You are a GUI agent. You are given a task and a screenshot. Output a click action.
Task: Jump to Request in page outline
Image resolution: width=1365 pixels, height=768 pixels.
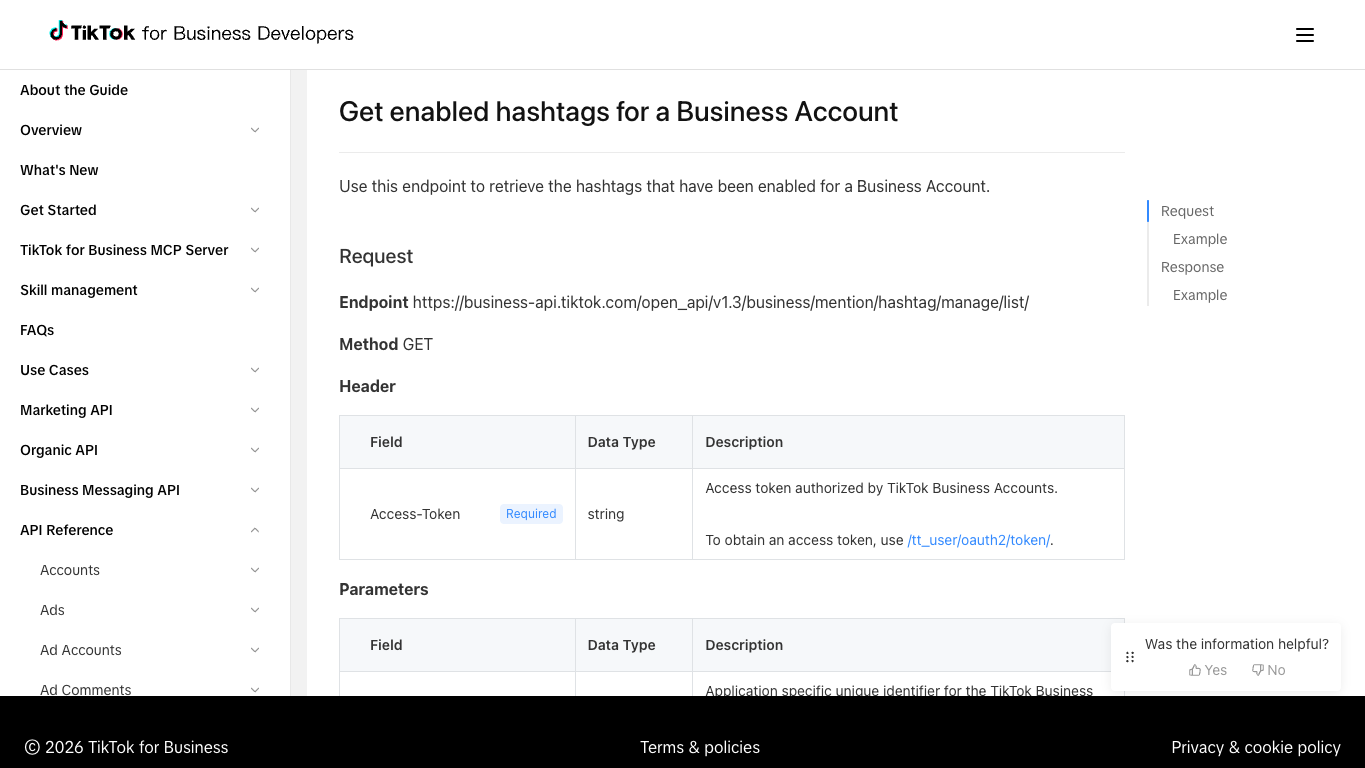click(x=1187, y=211)
